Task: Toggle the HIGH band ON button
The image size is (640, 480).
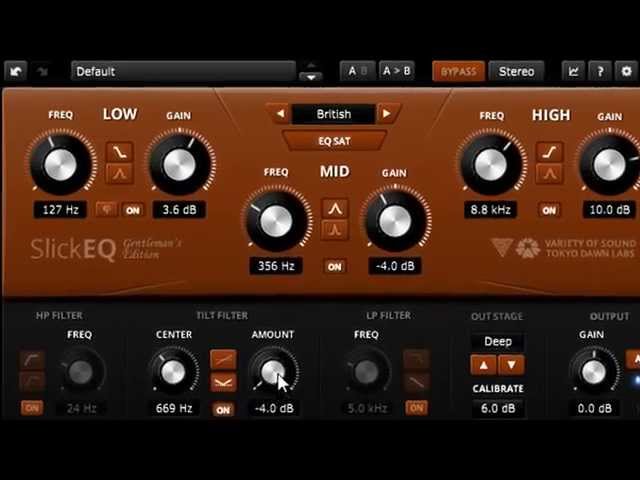Action: click(549, 210)
